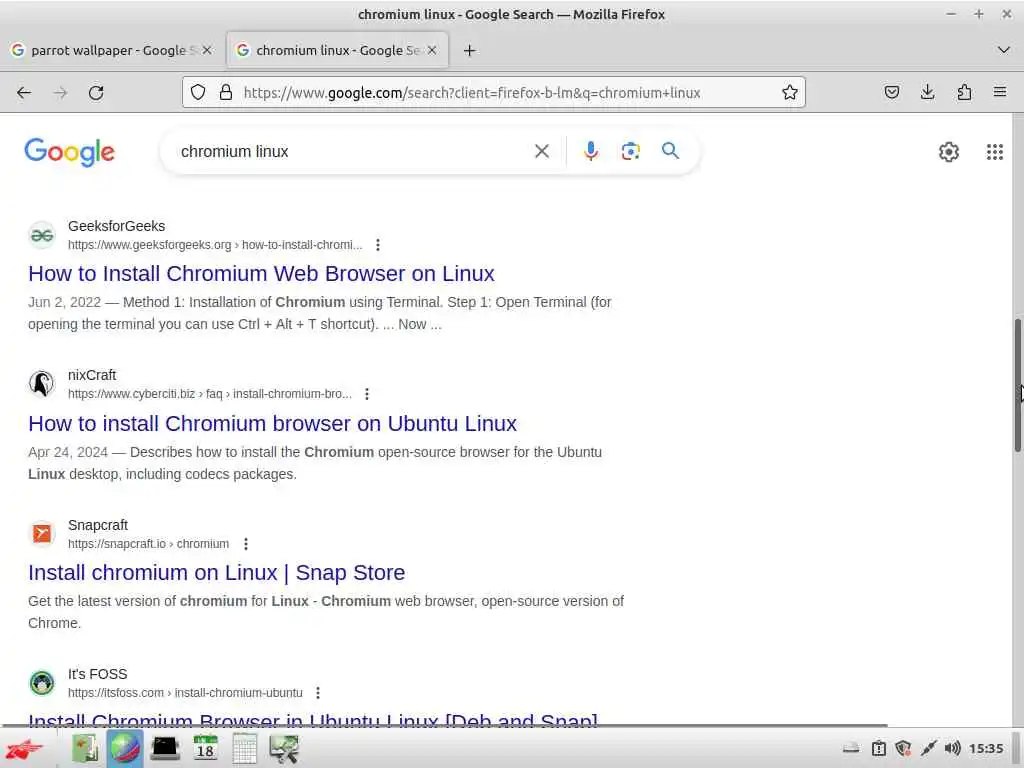Click the Firefox globe taskbar icon
This screenshot has width=1024, height=768.
click(x=125, y=748)
